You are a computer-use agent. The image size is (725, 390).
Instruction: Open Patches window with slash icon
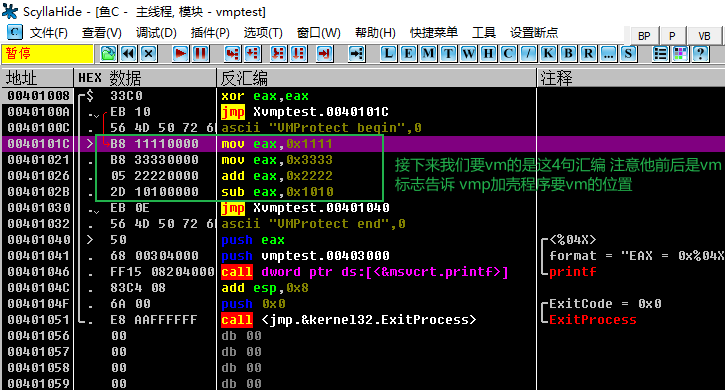coord(528,54)
